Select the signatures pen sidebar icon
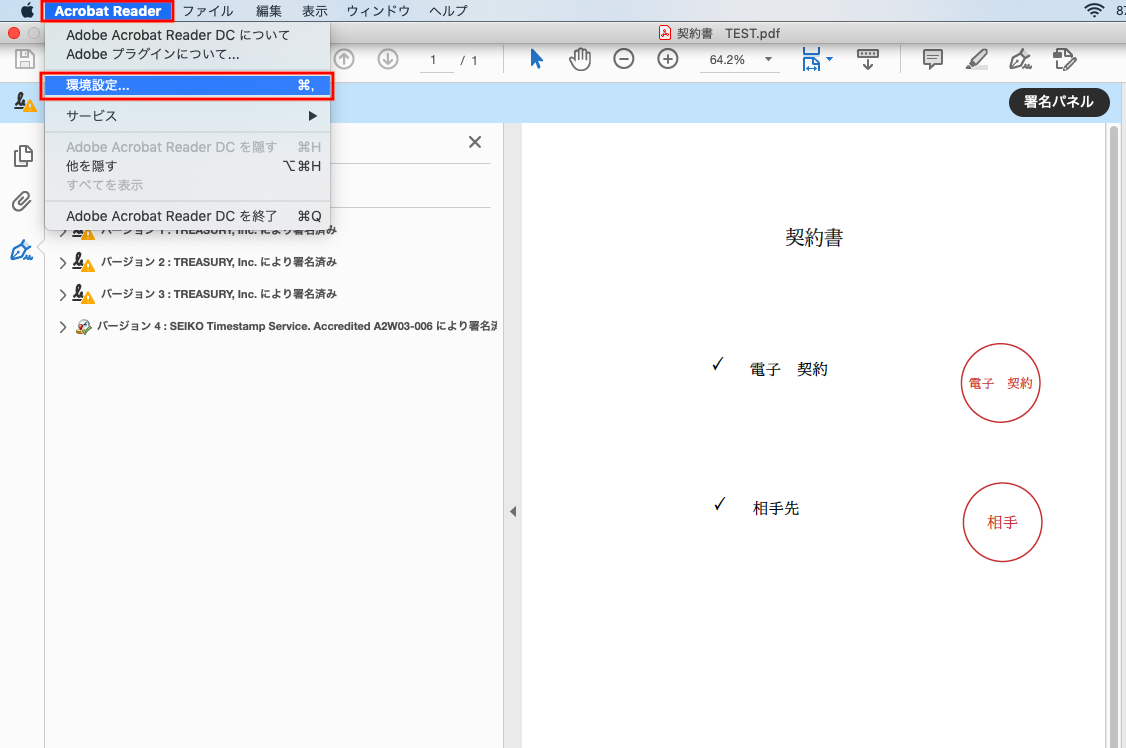Image resolution: width=1126 pixels, height=748 pixels. pos(22,250)
